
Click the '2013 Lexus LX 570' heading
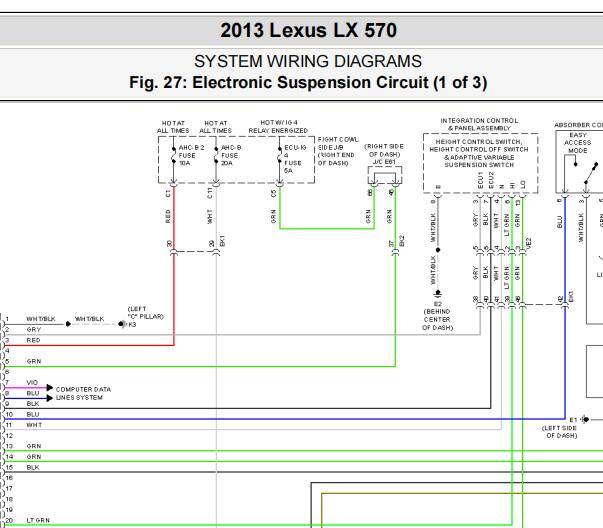pos(308,30)
